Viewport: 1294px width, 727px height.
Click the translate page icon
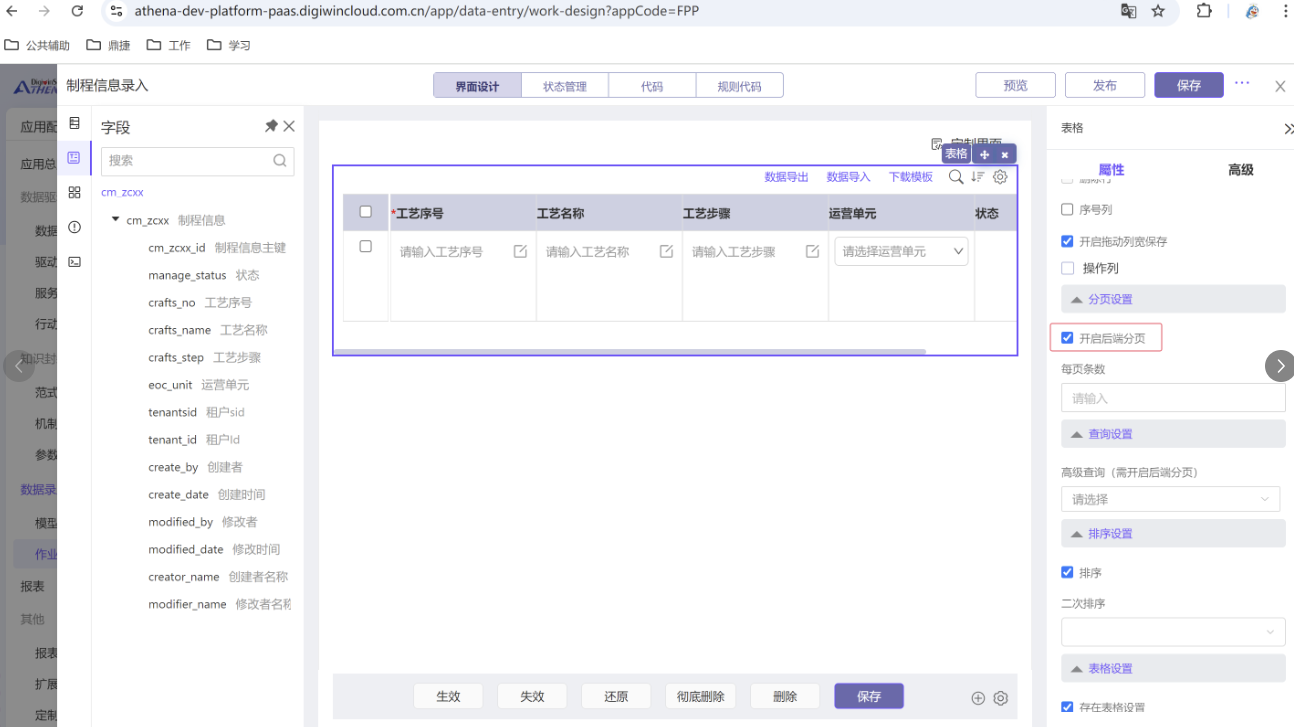click(x=1128, y=11)
